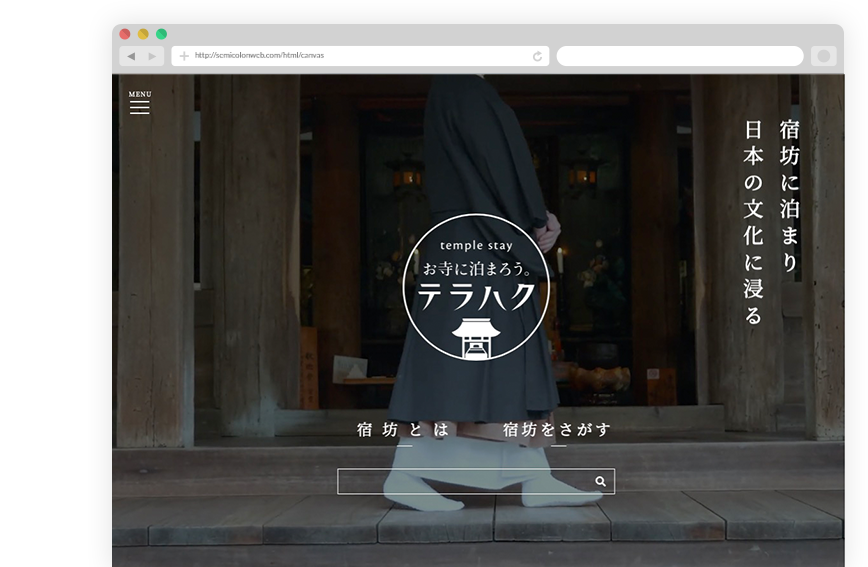Click the browser forward arrow

point(152,56)
